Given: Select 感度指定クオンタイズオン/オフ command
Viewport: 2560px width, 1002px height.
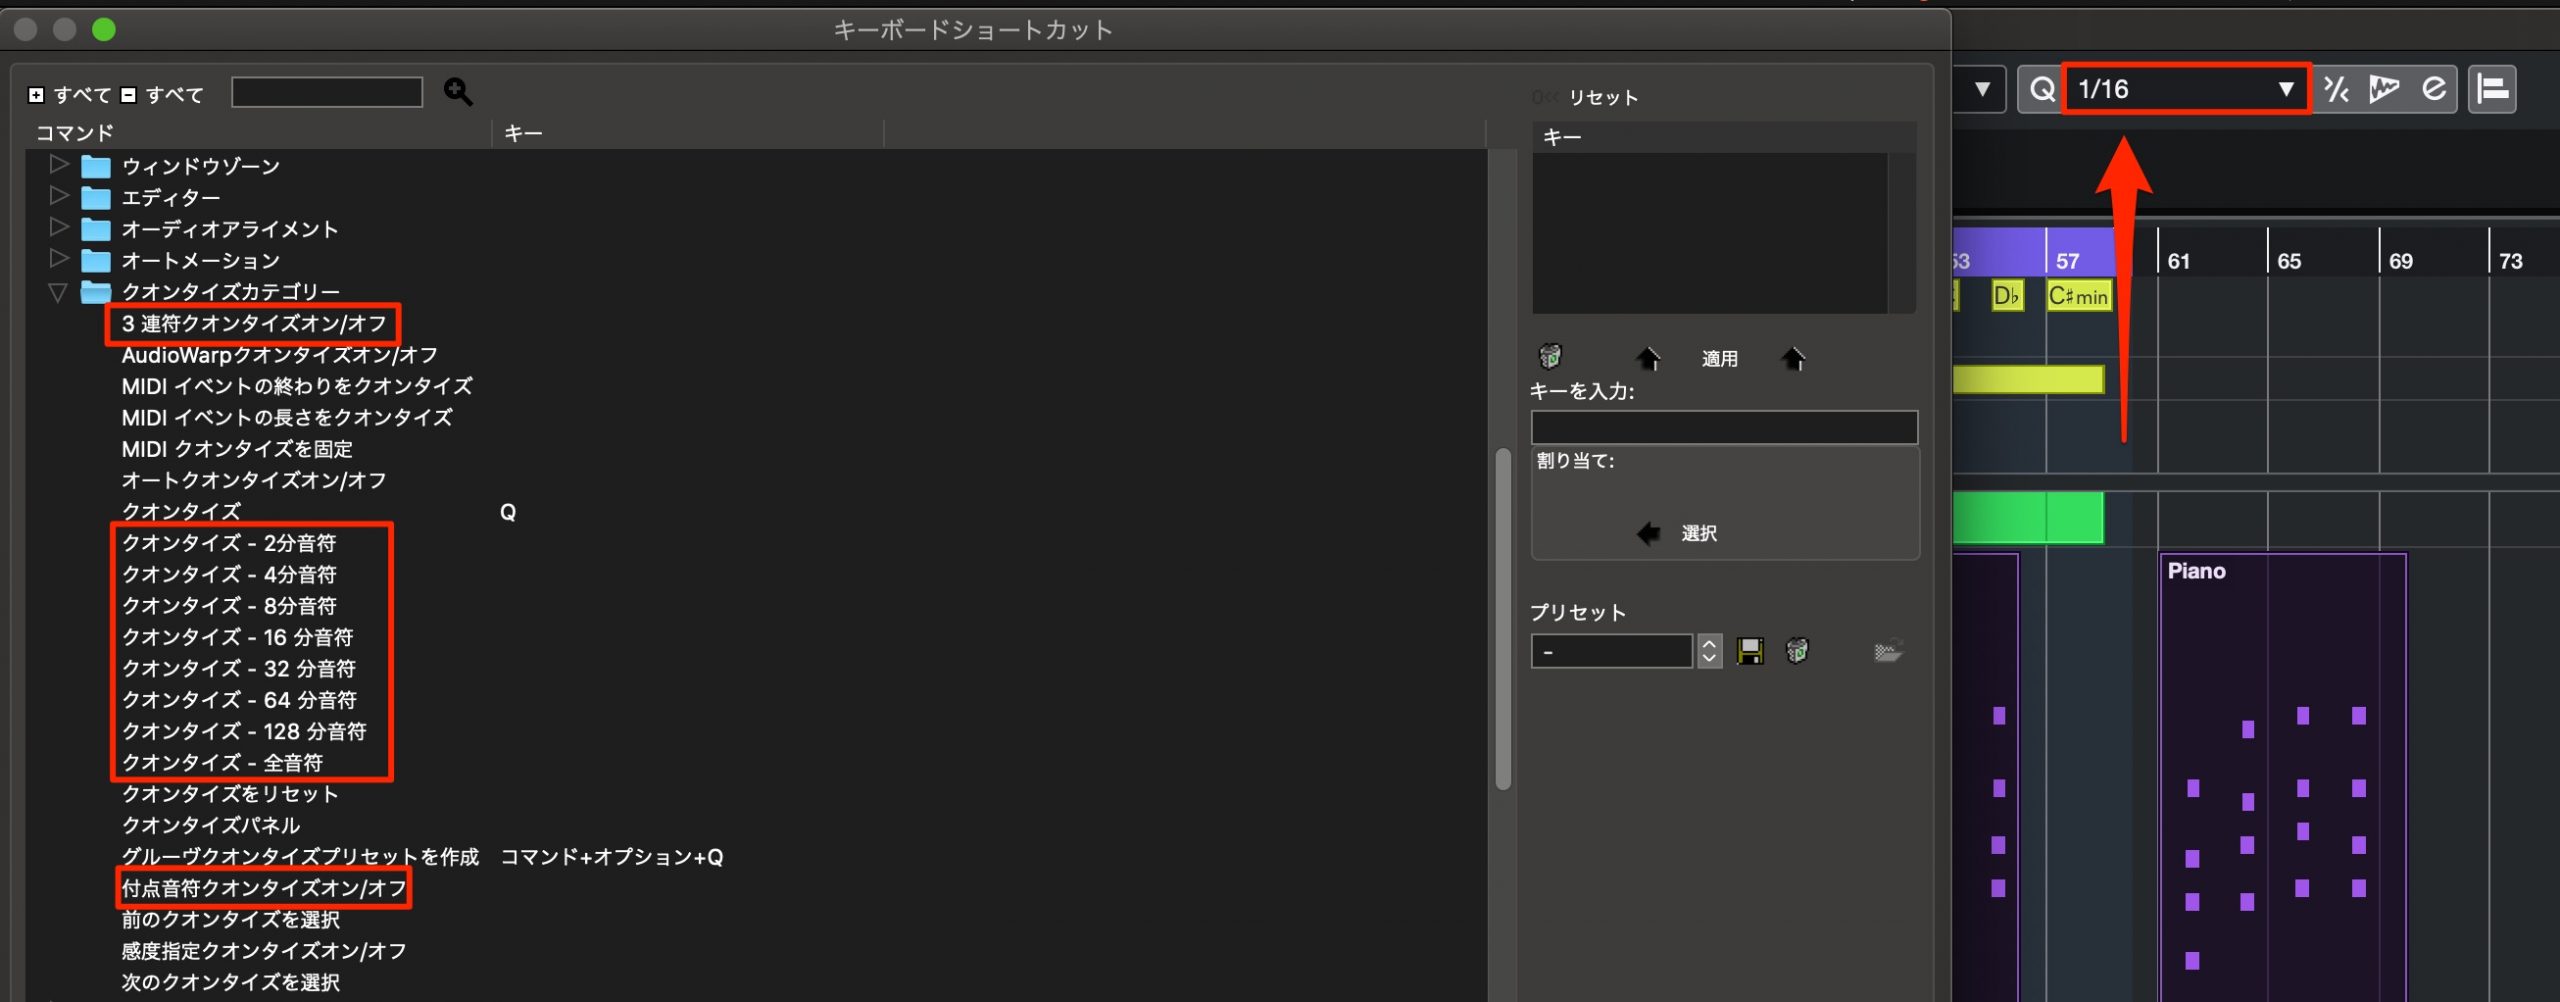Looking at the screenshot, I should click(263, 950).
